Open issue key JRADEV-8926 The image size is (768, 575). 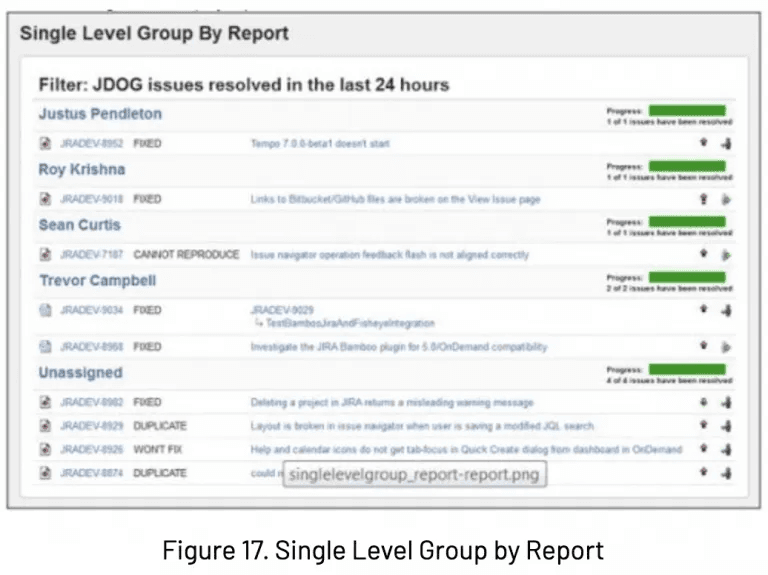(x=91, y=449)
